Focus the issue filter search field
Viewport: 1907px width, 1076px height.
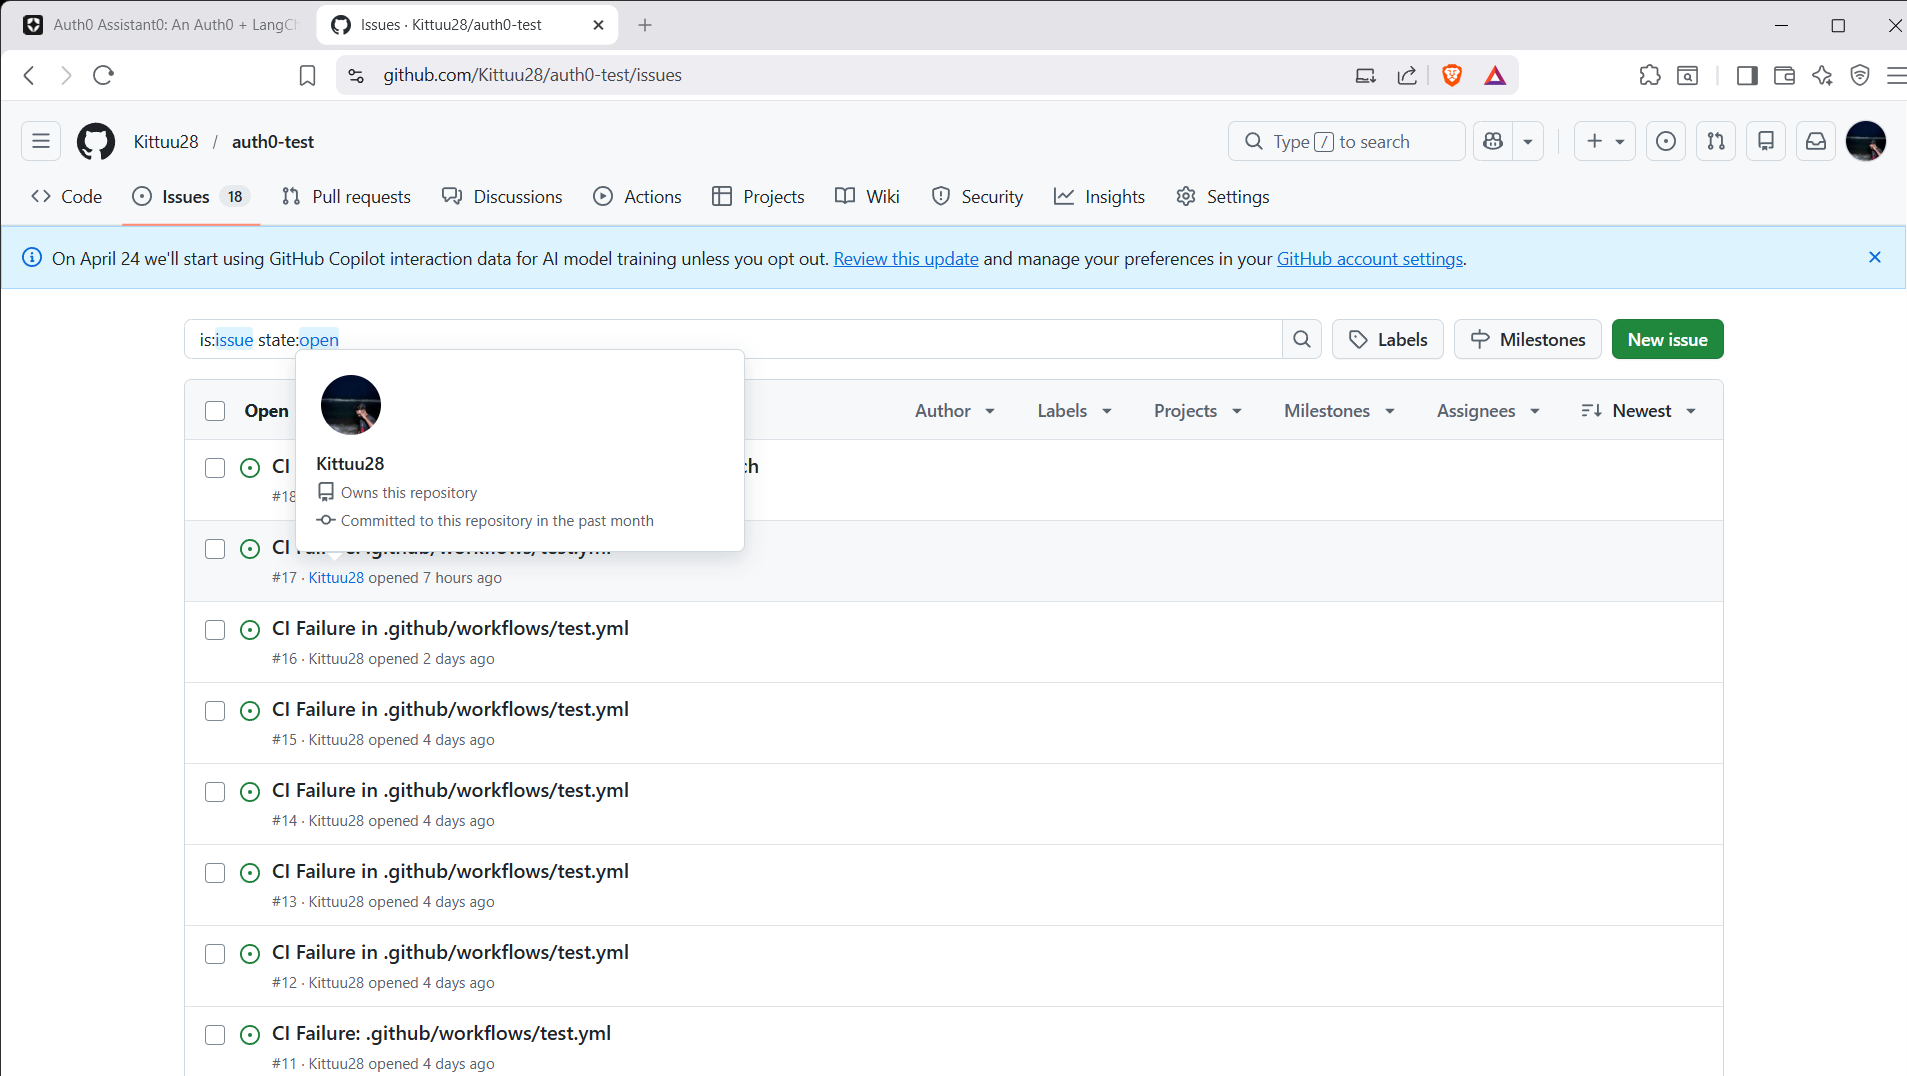pyautogui.click(x=733, y=340)
